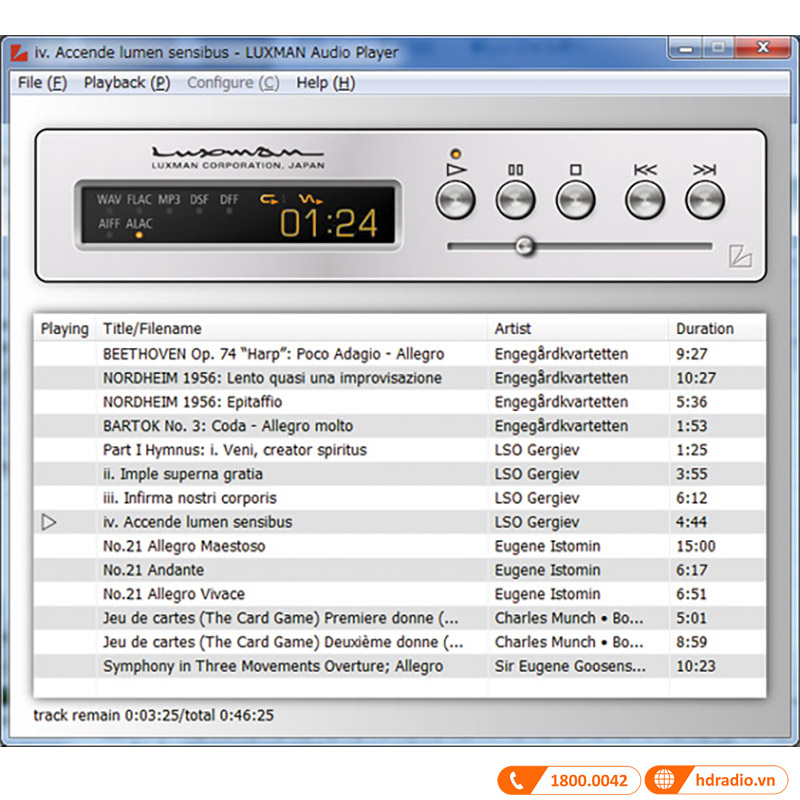Image resolution: width=800 pixels, height=800 pixels.
Task: Sort playlist by Duration column header
Action: pos(704,329)
